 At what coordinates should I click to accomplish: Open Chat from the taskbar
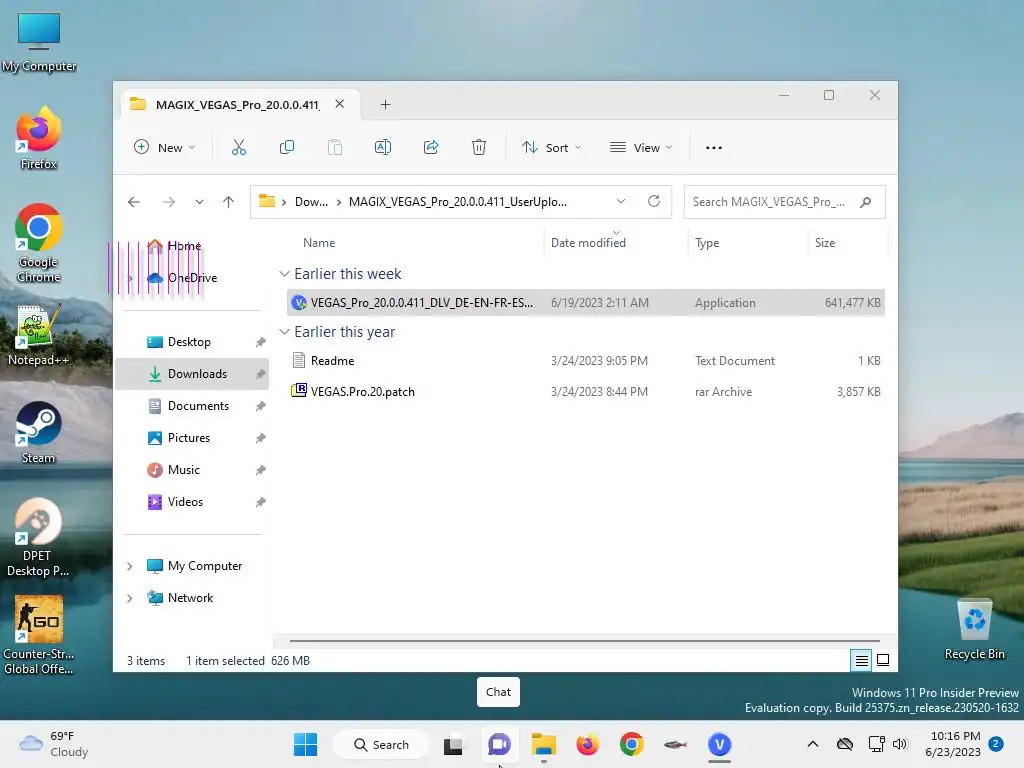pos(499,744)
